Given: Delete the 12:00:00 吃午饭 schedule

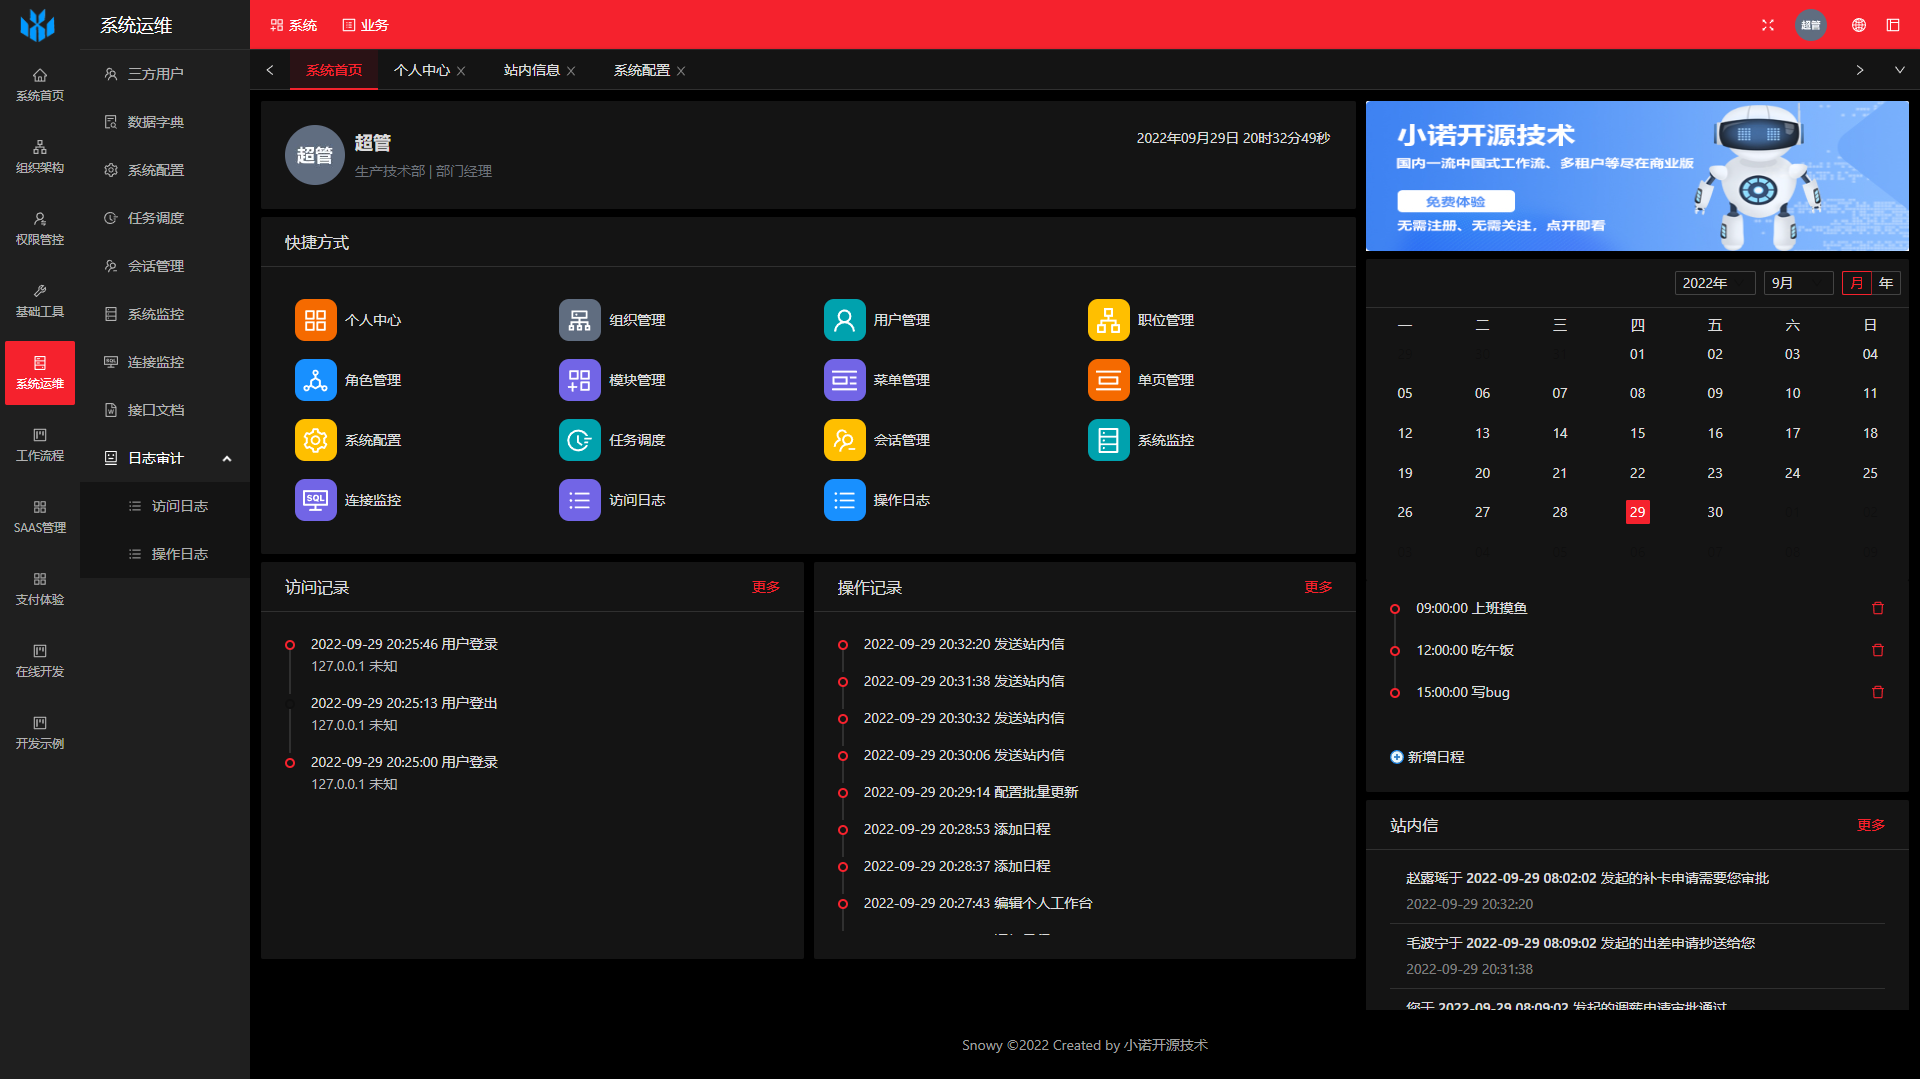Looking at the screenshot, I should (x=1878, y=650).
